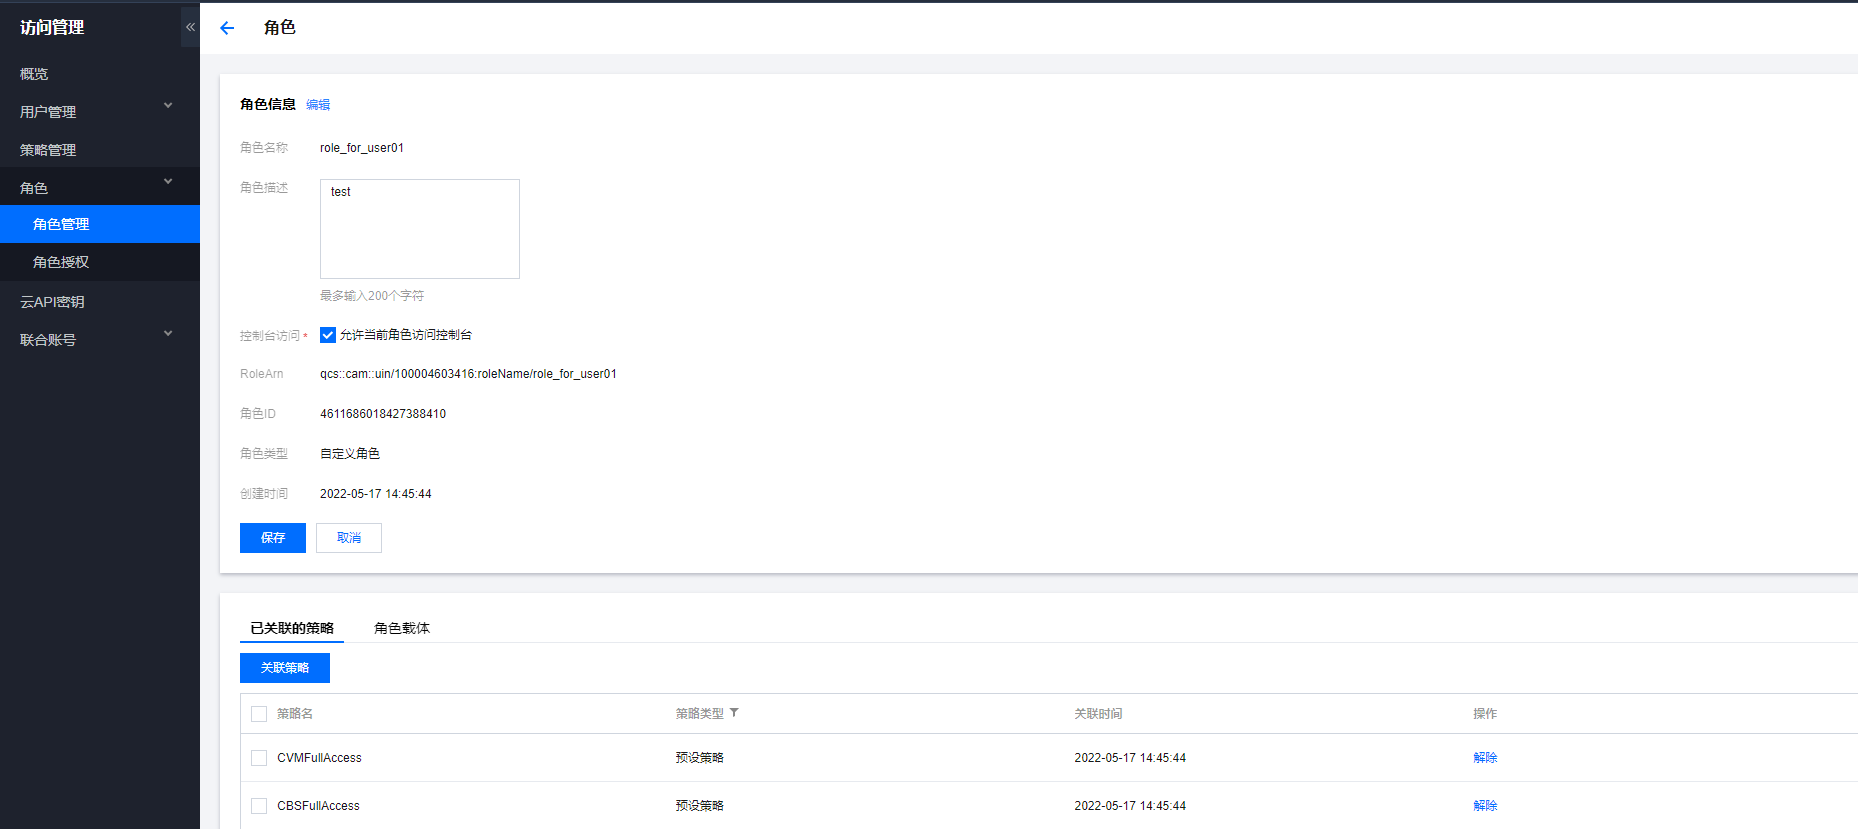The width and height of the screenshot is (1858, 829).
Task: Select the CVMFullAccess row checkbox
Action: tap(259, 758)
